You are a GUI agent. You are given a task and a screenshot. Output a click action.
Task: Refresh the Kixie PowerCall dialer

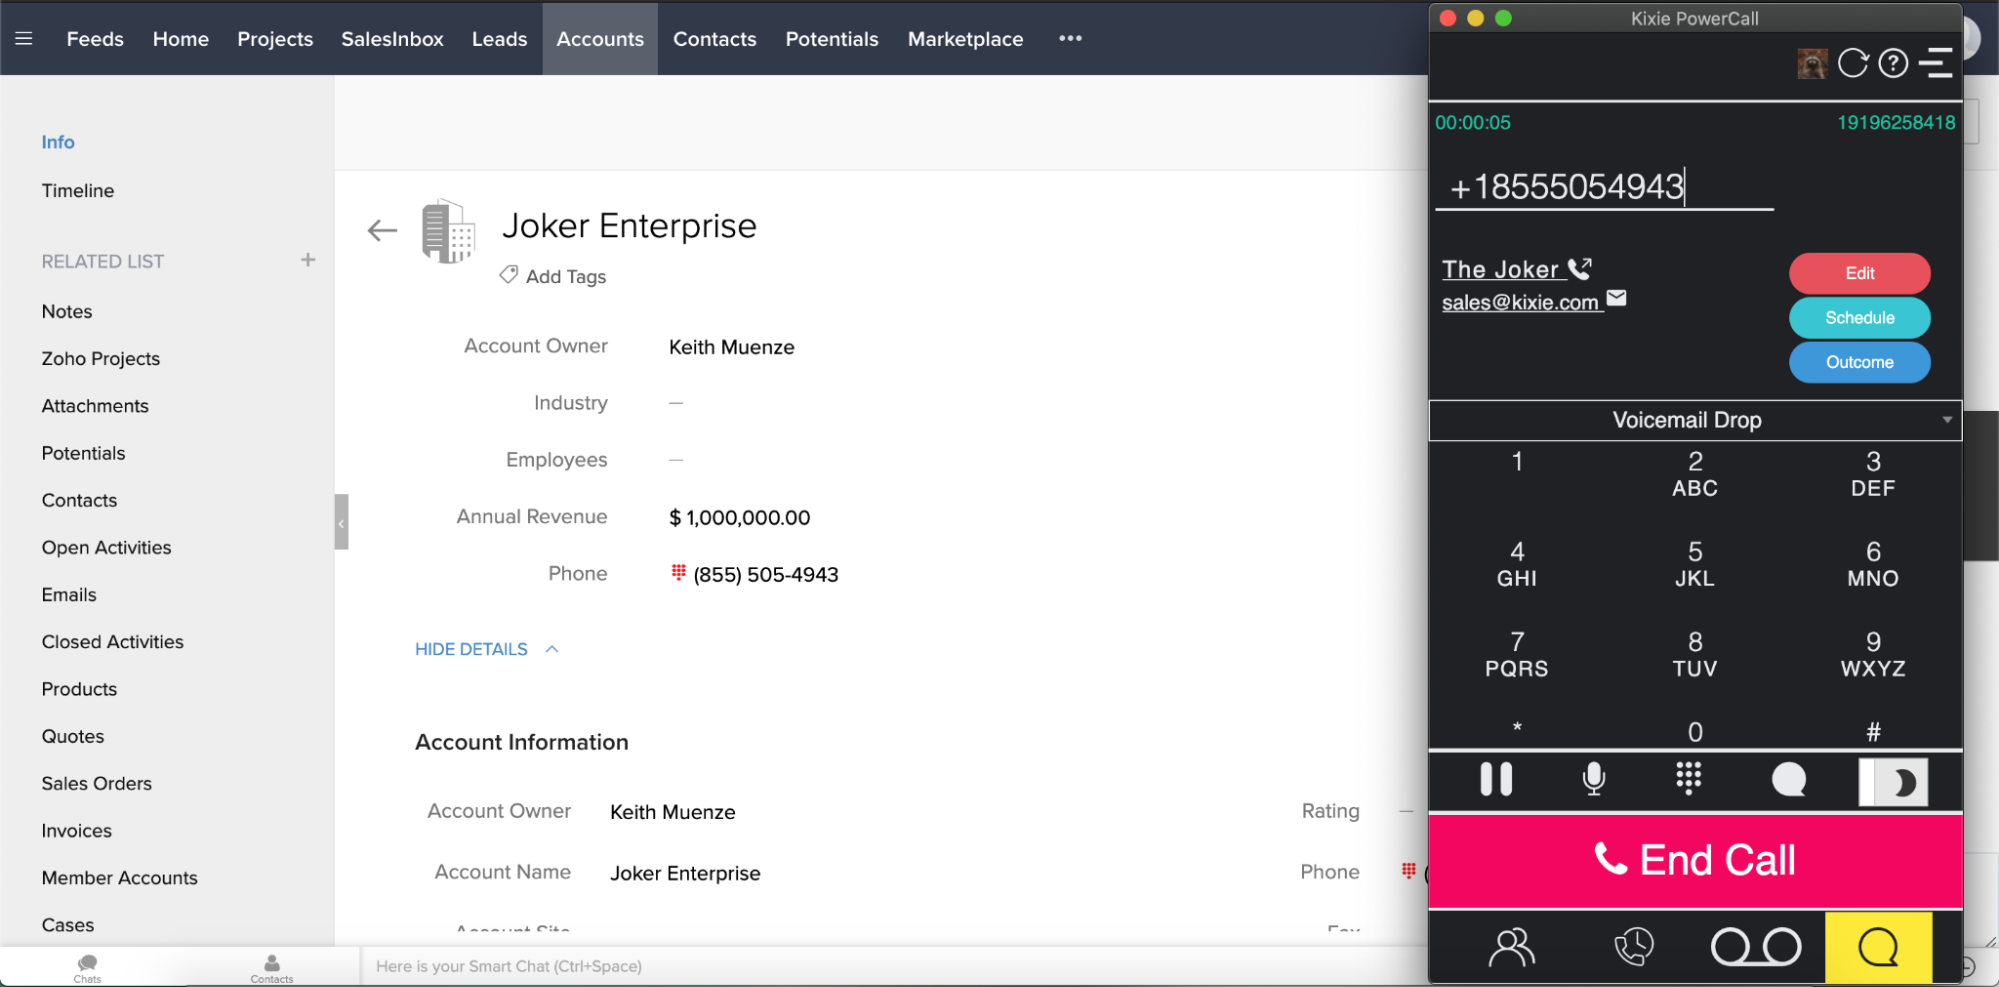click(x=1852, y=63)
